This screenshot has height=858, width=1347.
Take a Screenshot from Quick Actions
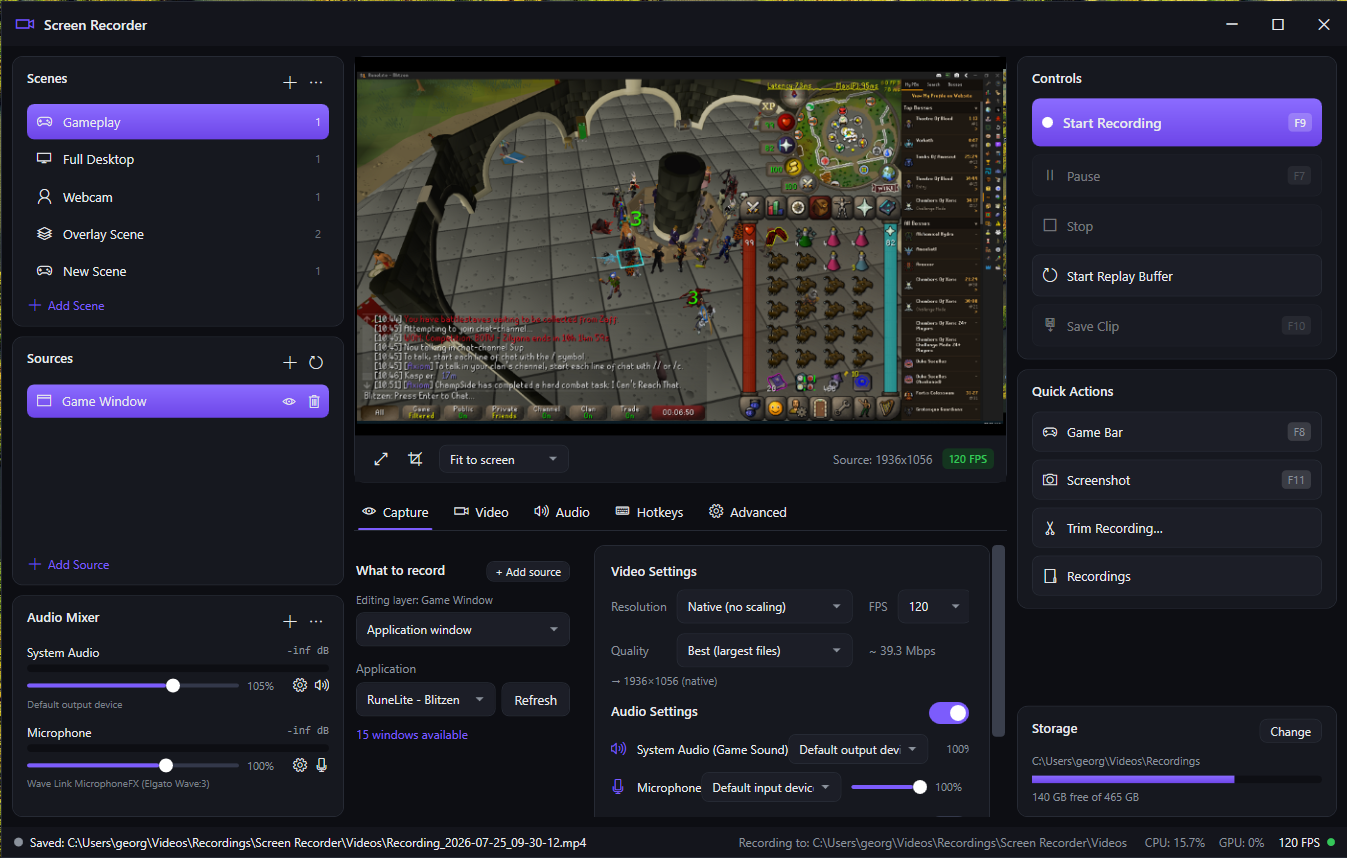1177,480
